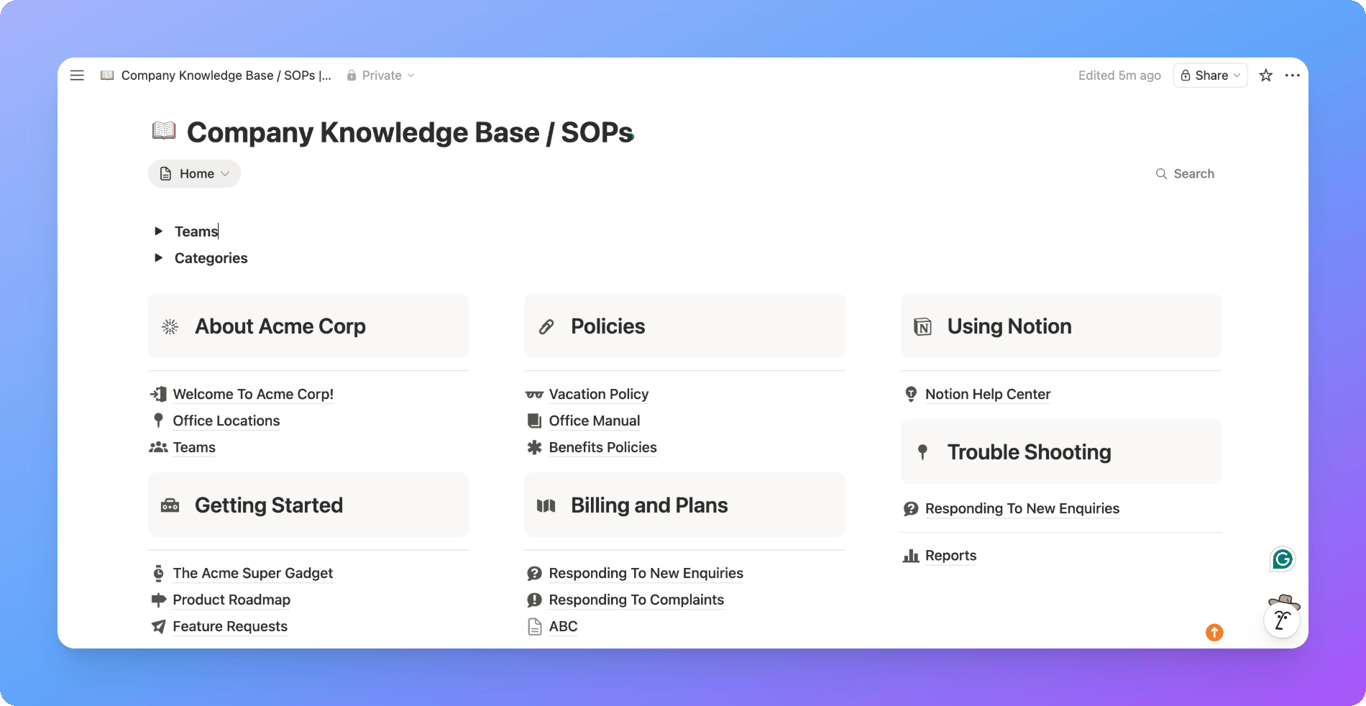Click the Trouble Shooting heading

pyautogui.click(x=1029, y=452)
